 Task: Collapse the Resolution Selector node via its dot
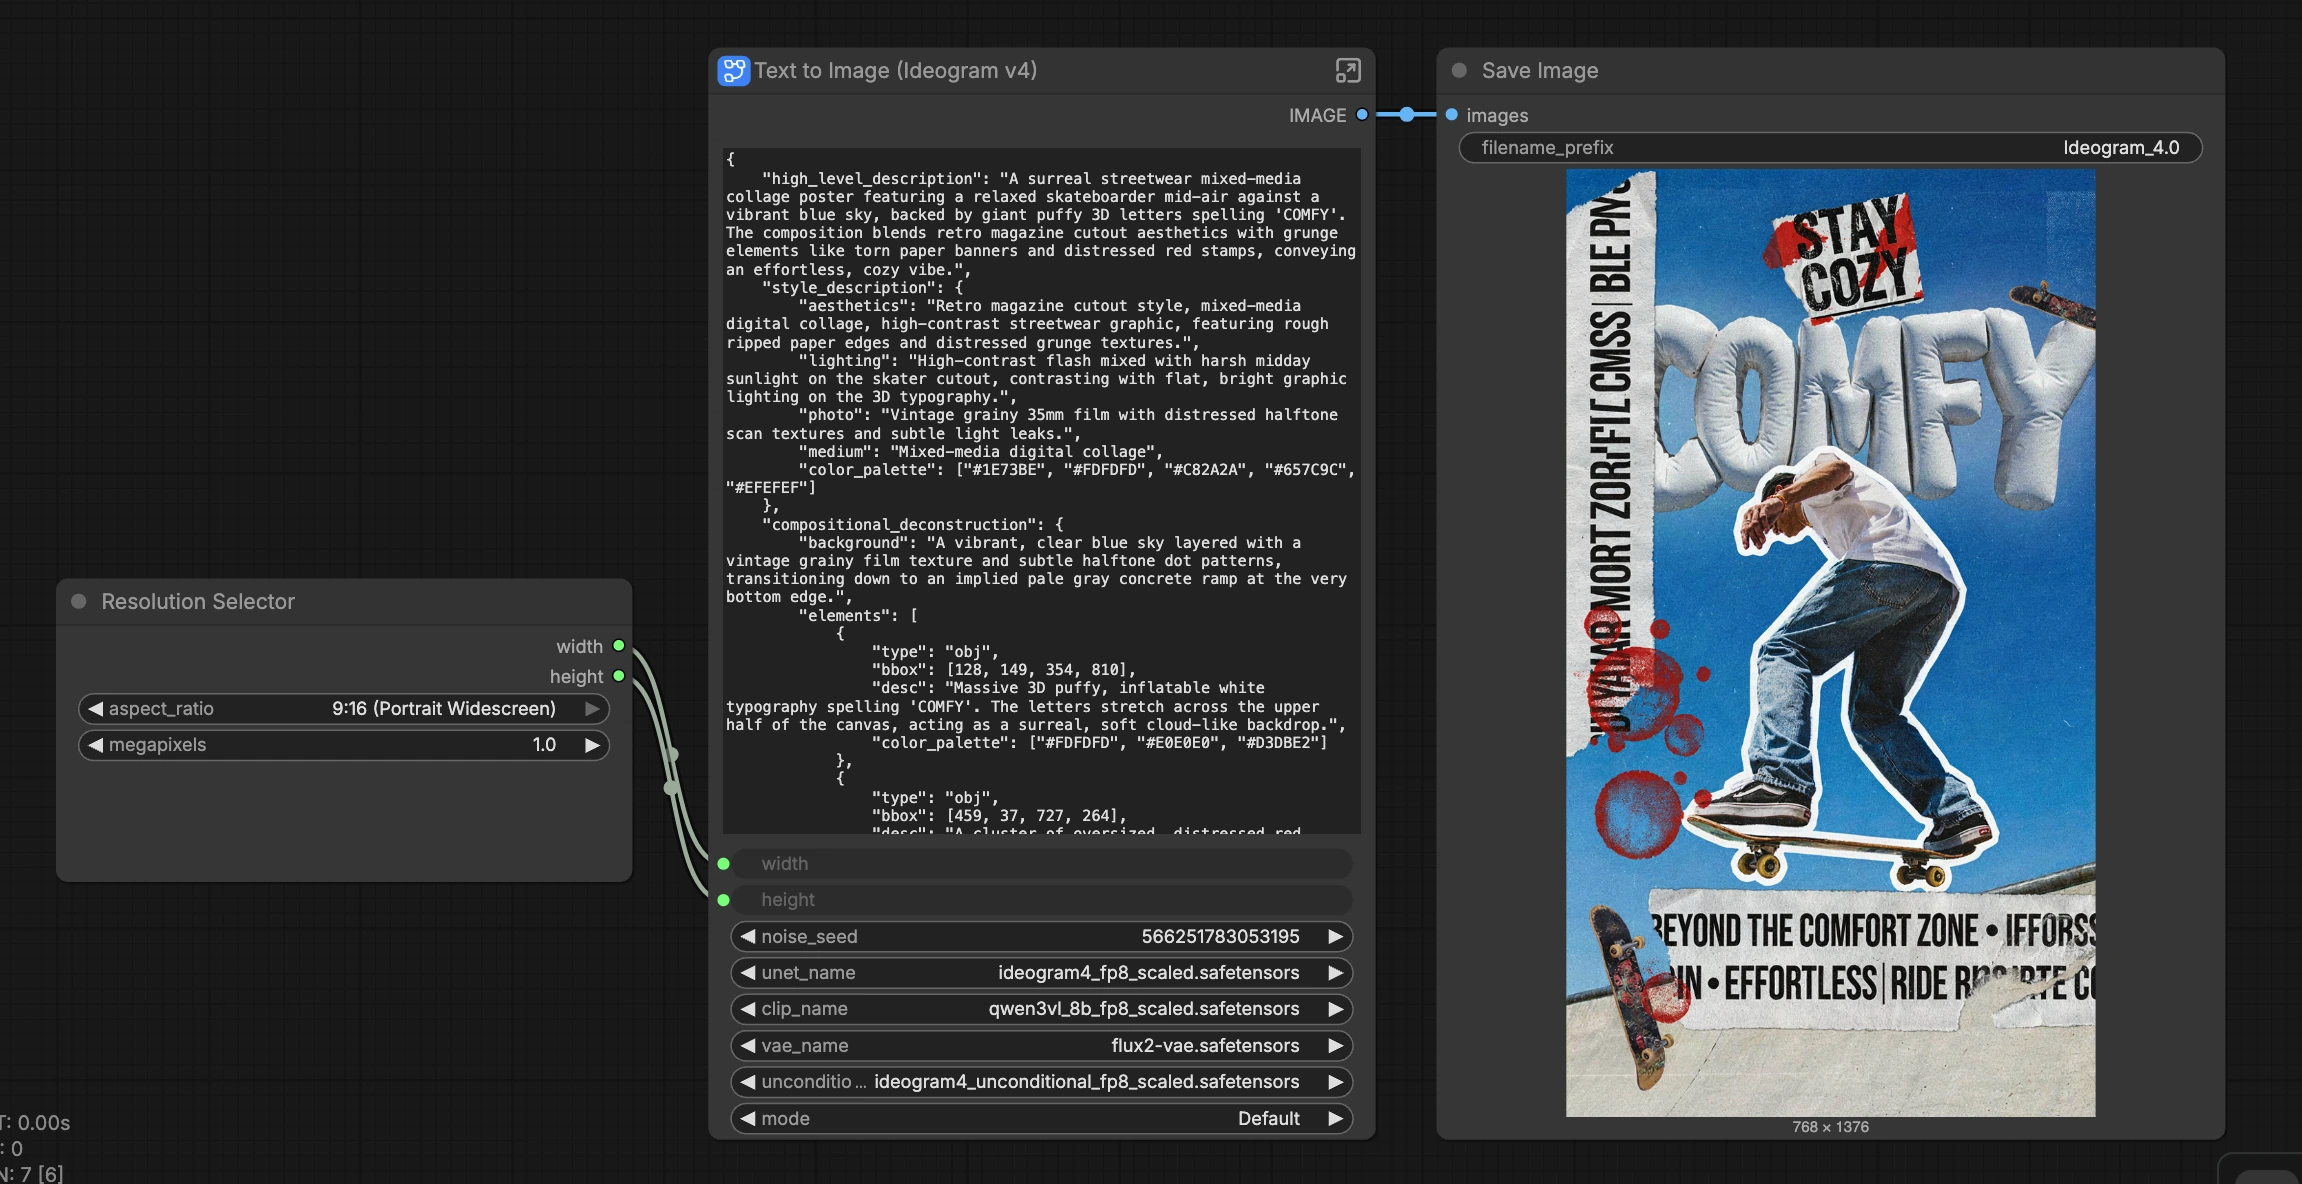[x=79, y=601]
